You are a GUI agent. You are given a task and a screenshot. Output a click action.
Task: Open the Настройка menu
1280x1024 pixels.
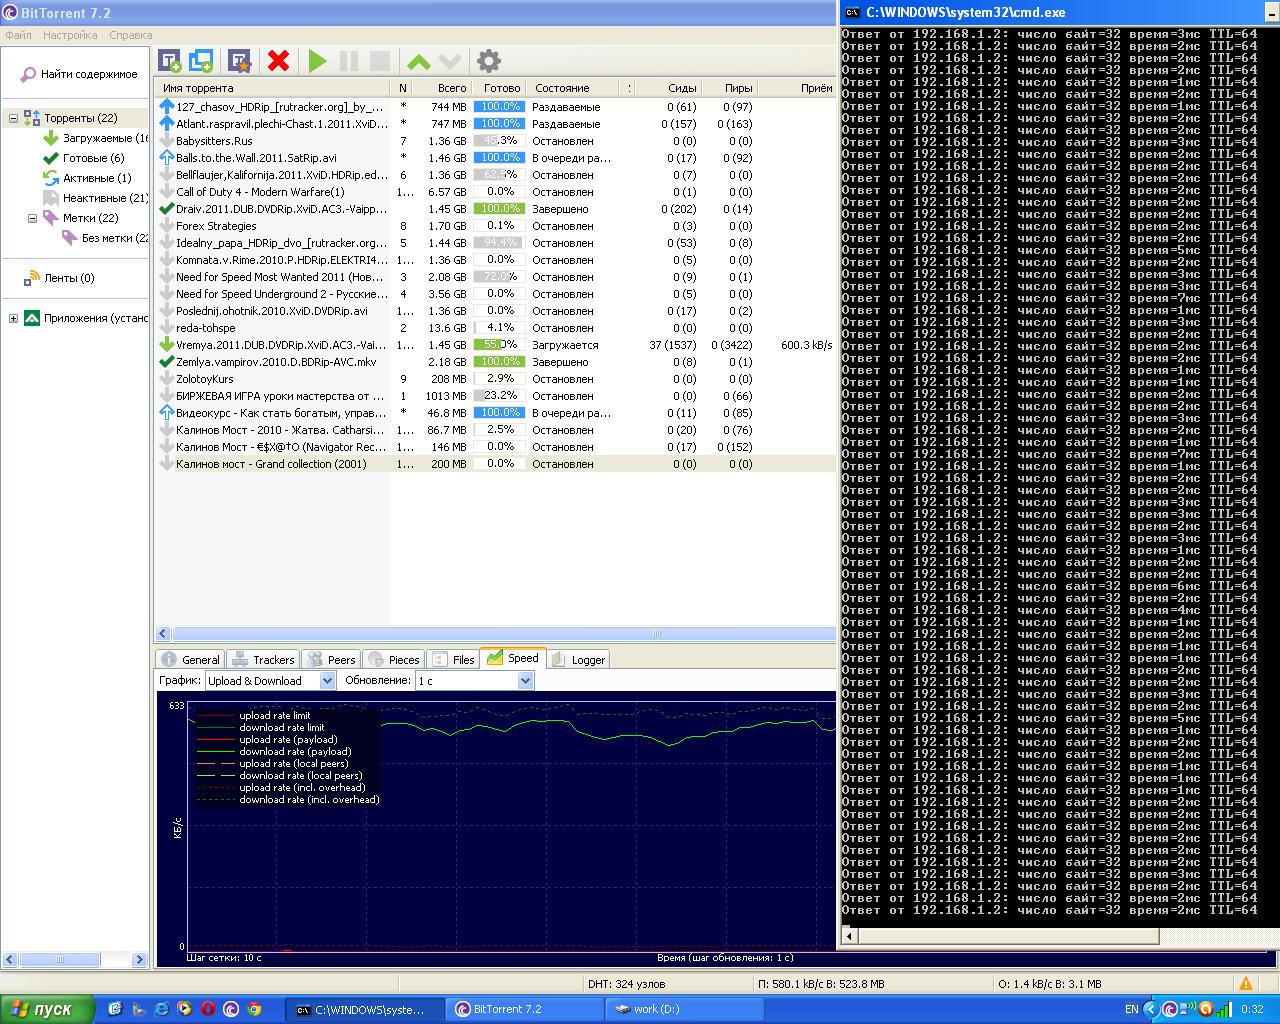[70, 35]
